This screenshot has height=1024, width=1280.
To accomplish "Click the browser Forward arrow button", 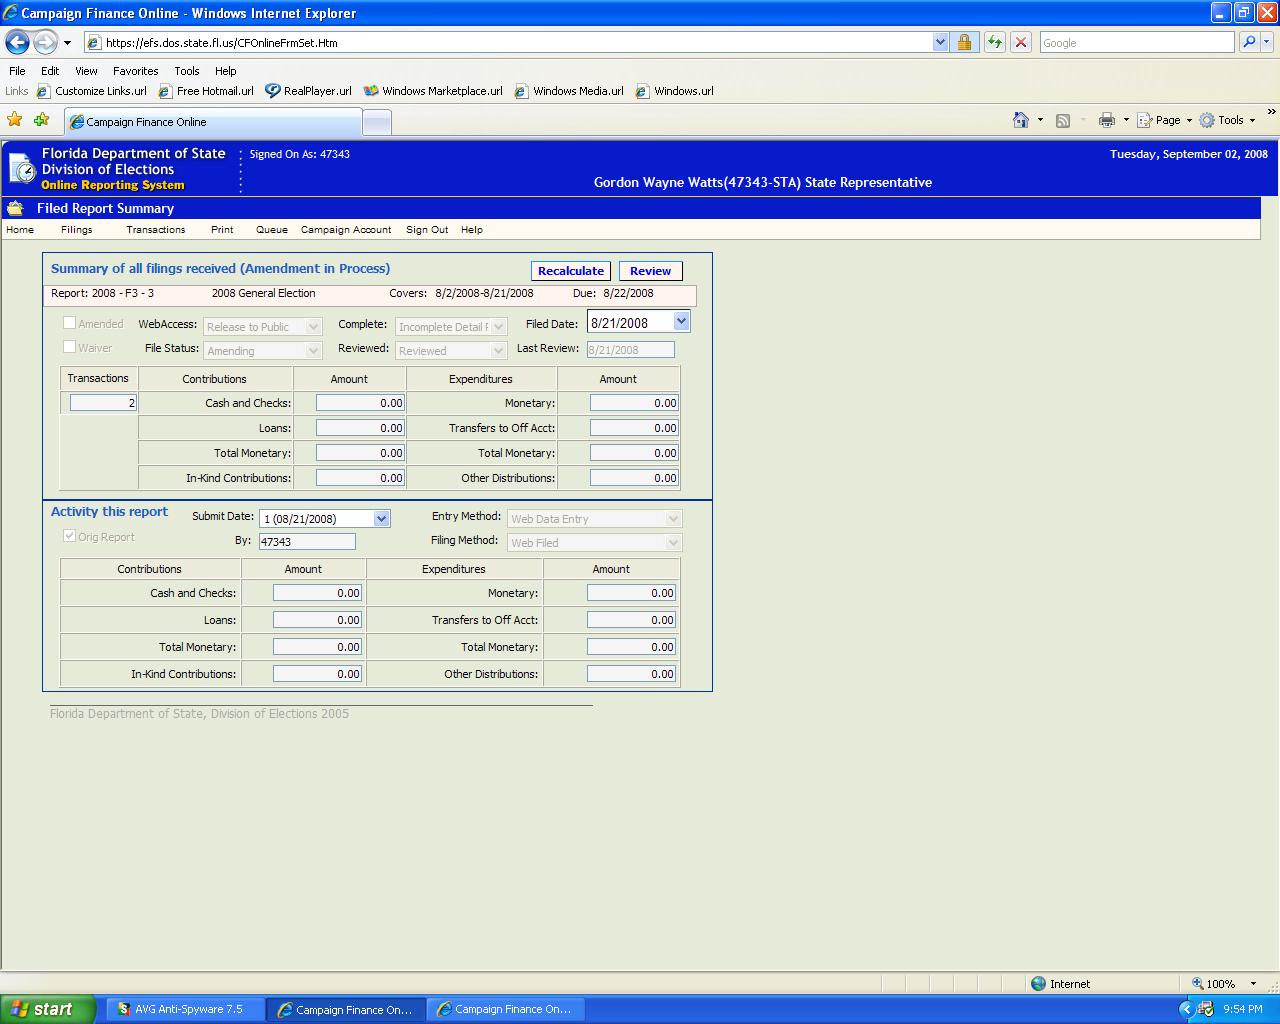I will pos(45,43).
